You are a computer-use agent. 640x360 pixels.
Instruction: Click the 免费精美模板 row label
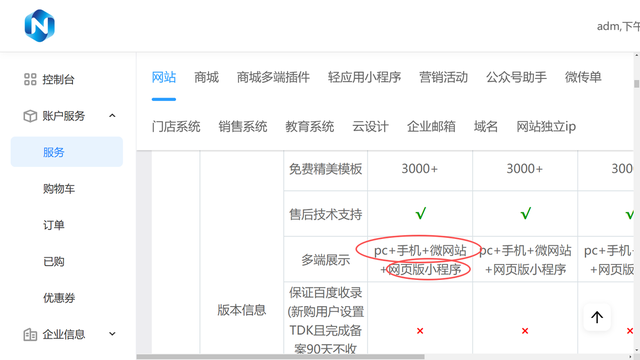point(326,169)
